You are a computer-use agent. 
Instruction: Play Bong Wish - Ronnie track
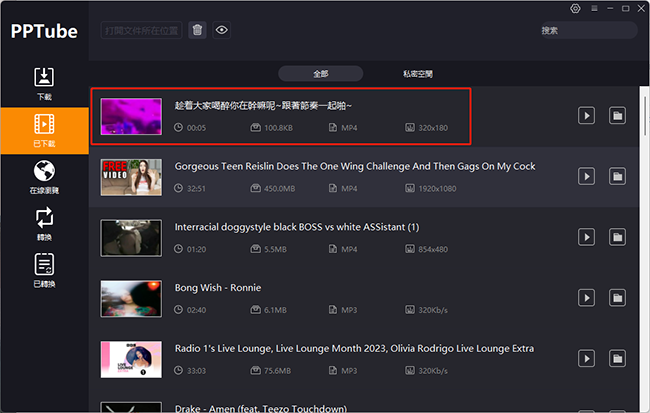(586, 298)
